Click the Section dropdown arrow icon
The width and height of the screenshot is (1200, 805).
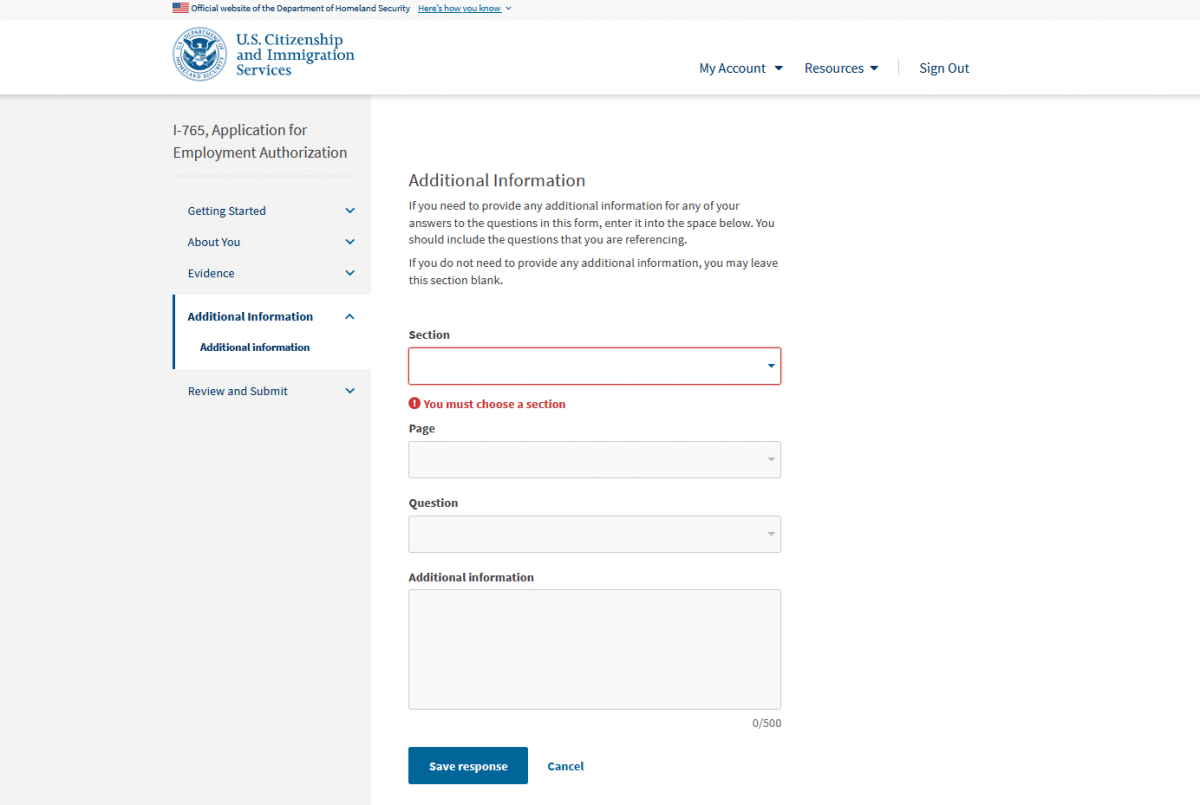(x=770, y=366)
